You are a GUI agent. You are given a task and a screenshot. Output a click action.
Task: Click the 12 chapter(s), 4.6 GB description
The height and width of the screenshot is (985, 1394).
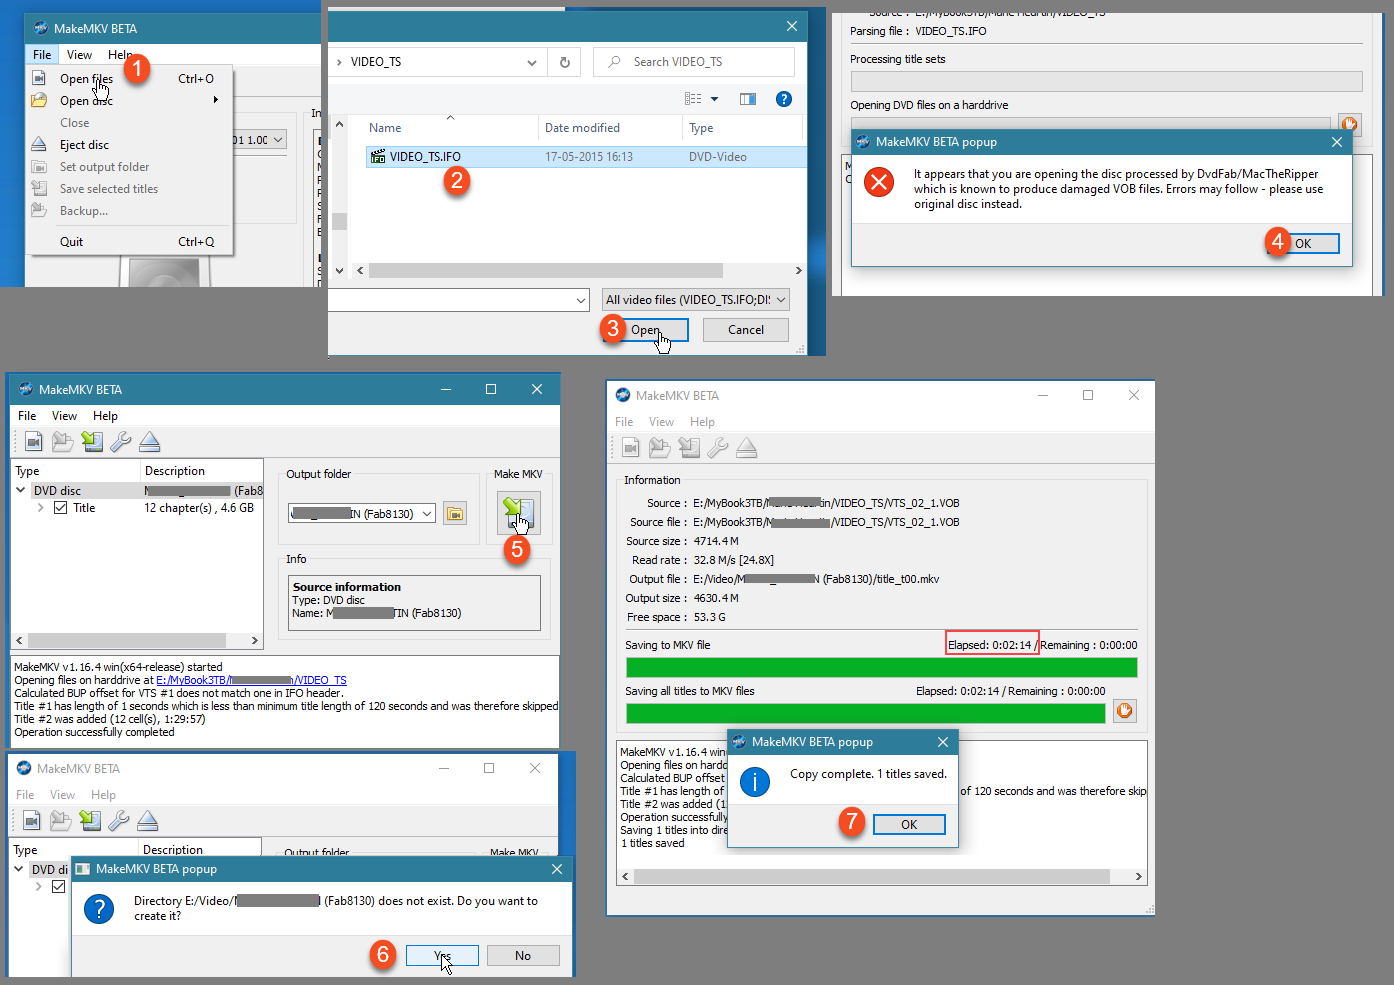(x=199, y=508)
